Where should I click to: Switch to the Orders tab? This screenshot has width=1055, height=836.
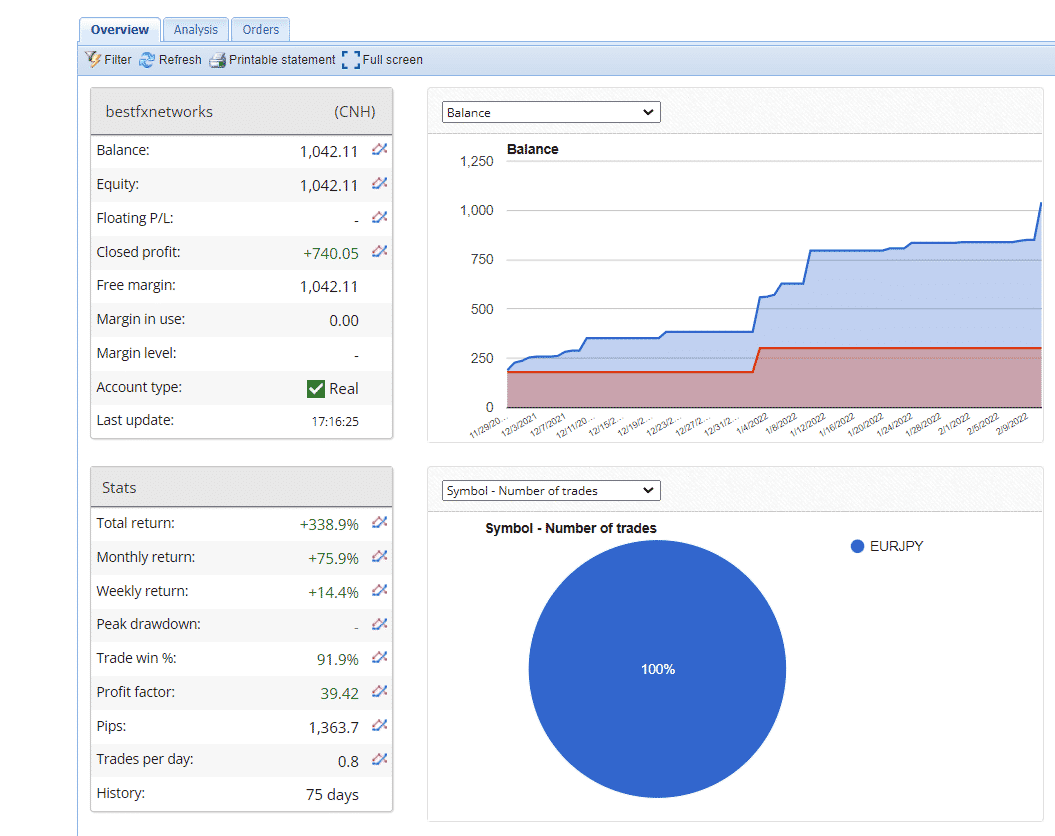(x=260, y=29)
